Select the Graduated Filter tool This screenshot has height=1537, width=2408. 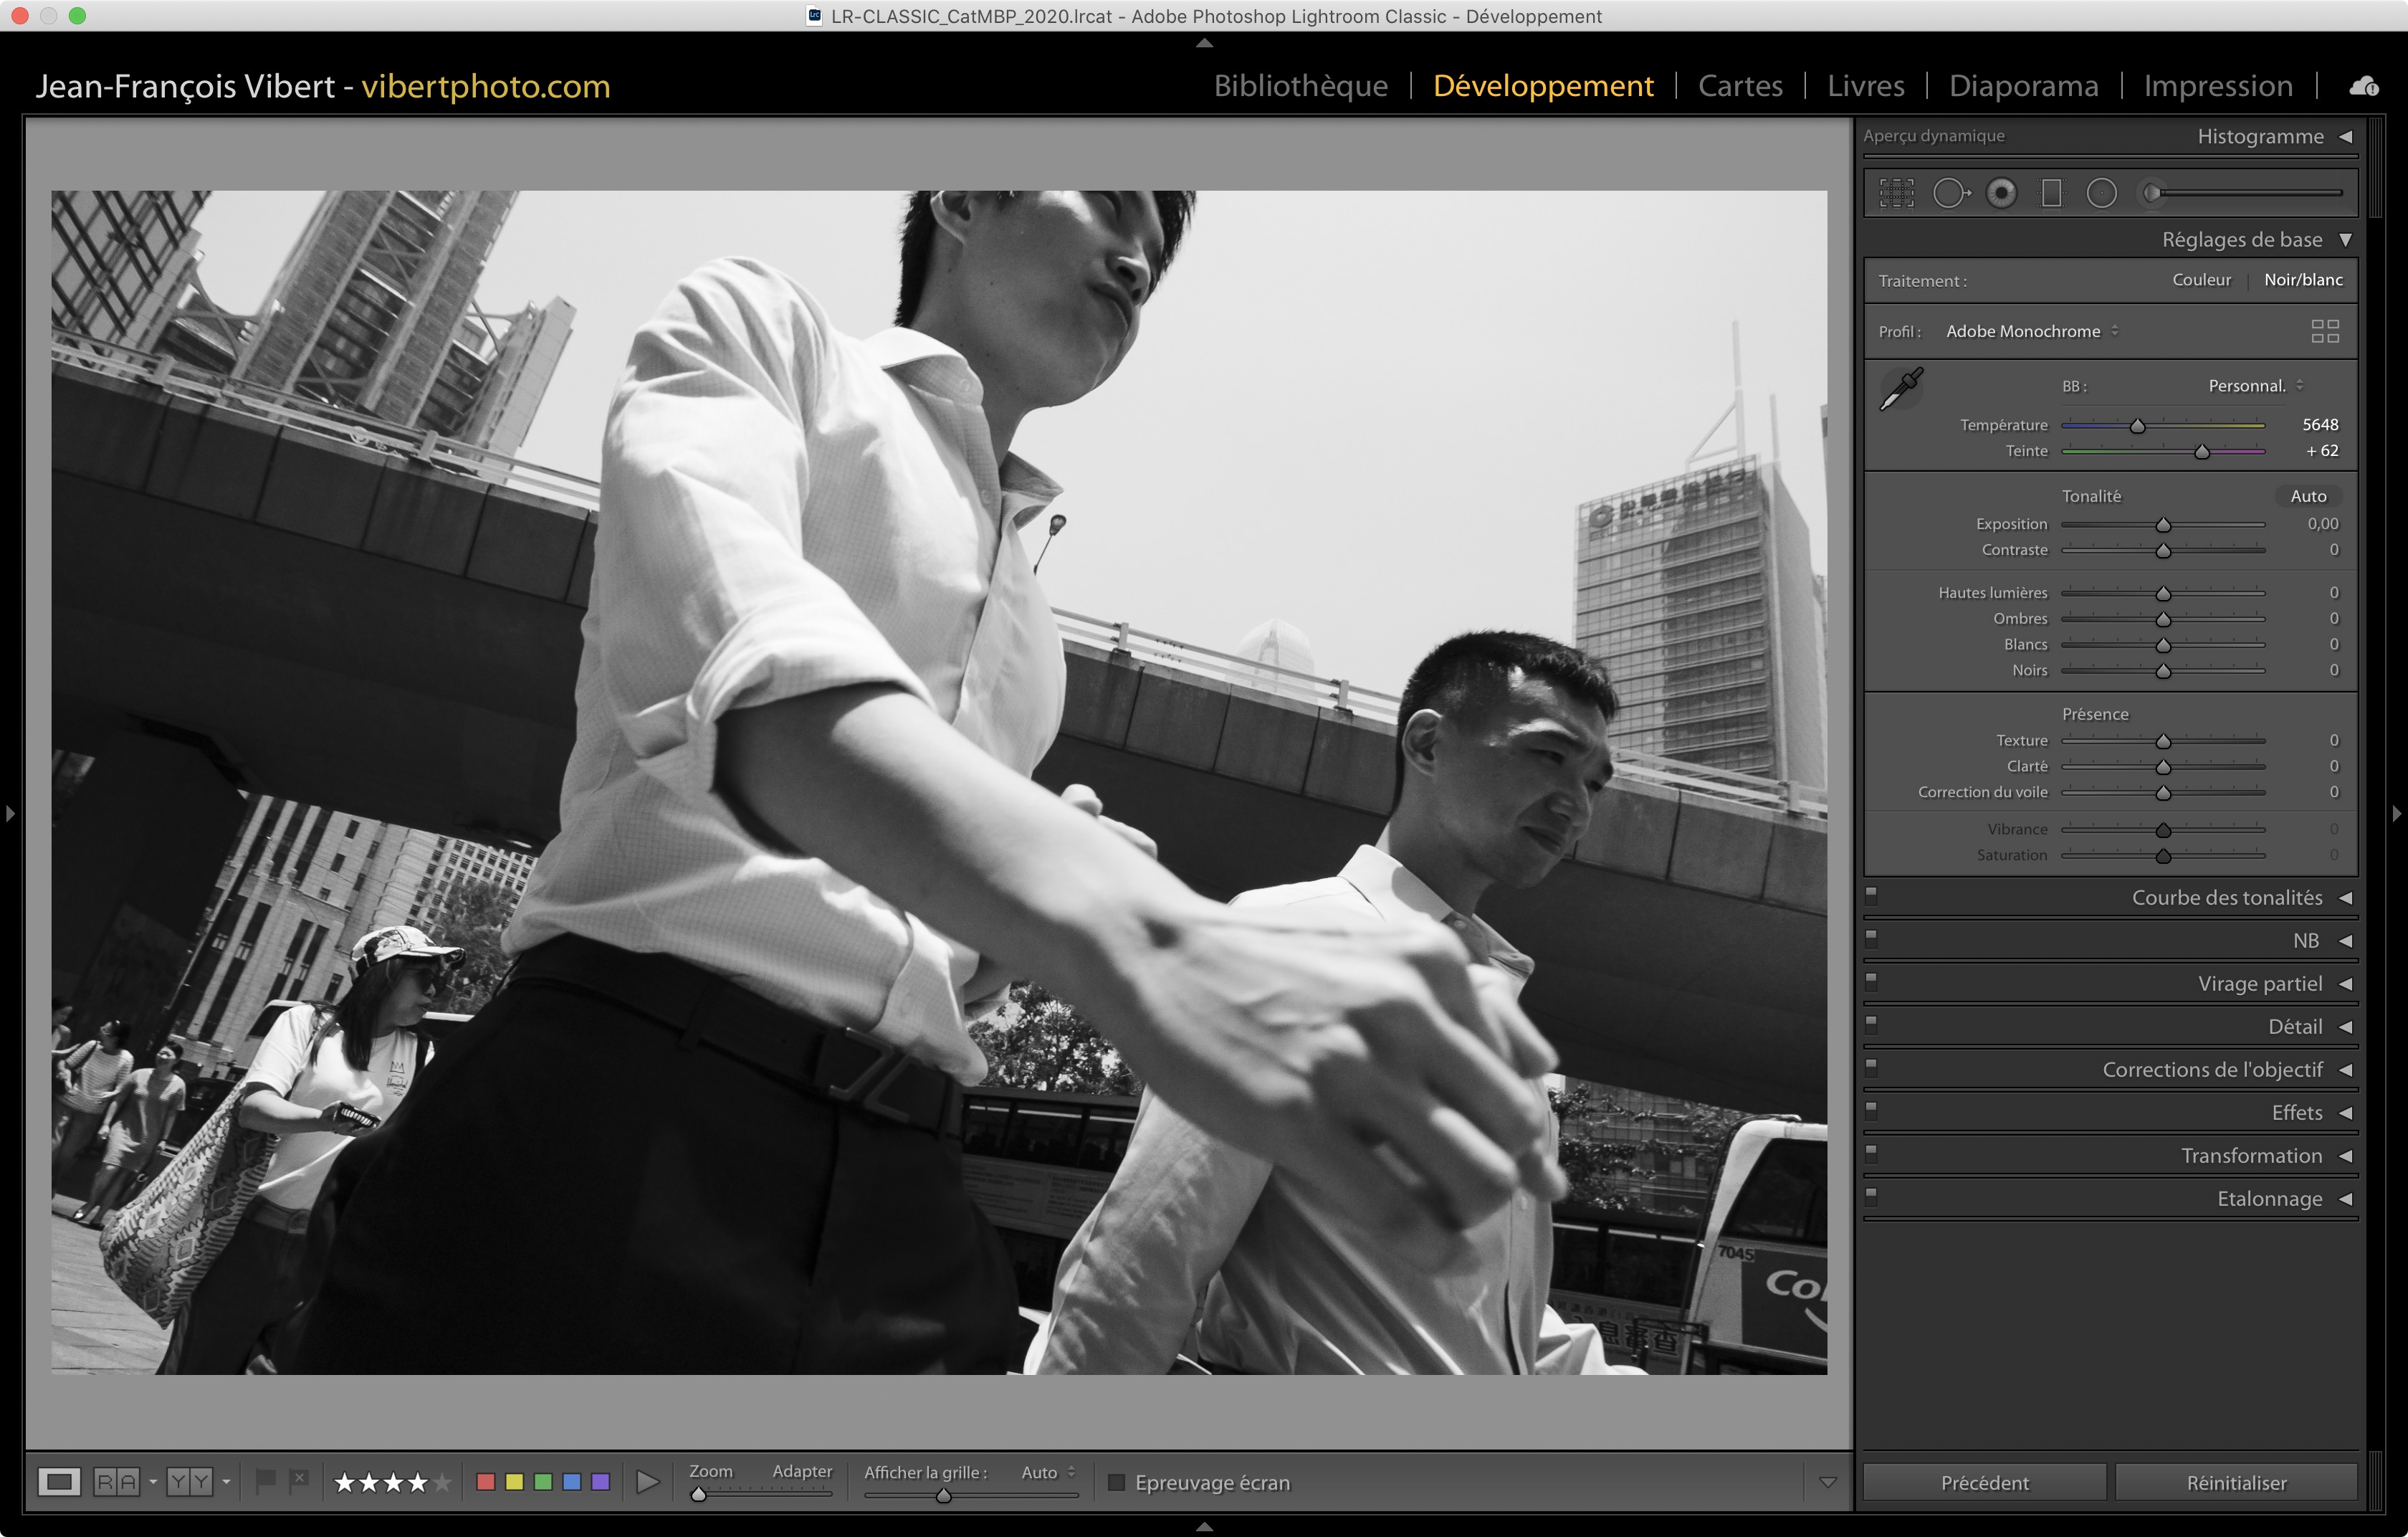tap(2051, 193)
